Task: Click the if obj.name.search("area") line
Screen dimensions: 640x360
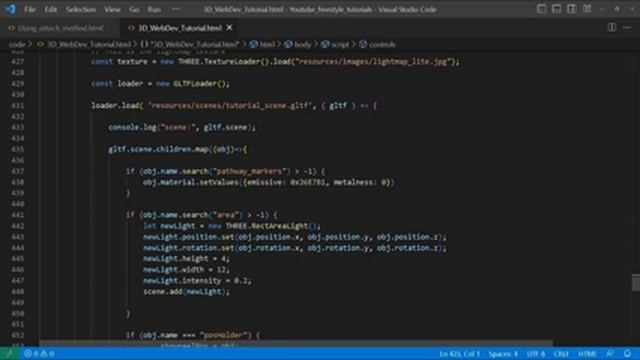Action: 202,215
